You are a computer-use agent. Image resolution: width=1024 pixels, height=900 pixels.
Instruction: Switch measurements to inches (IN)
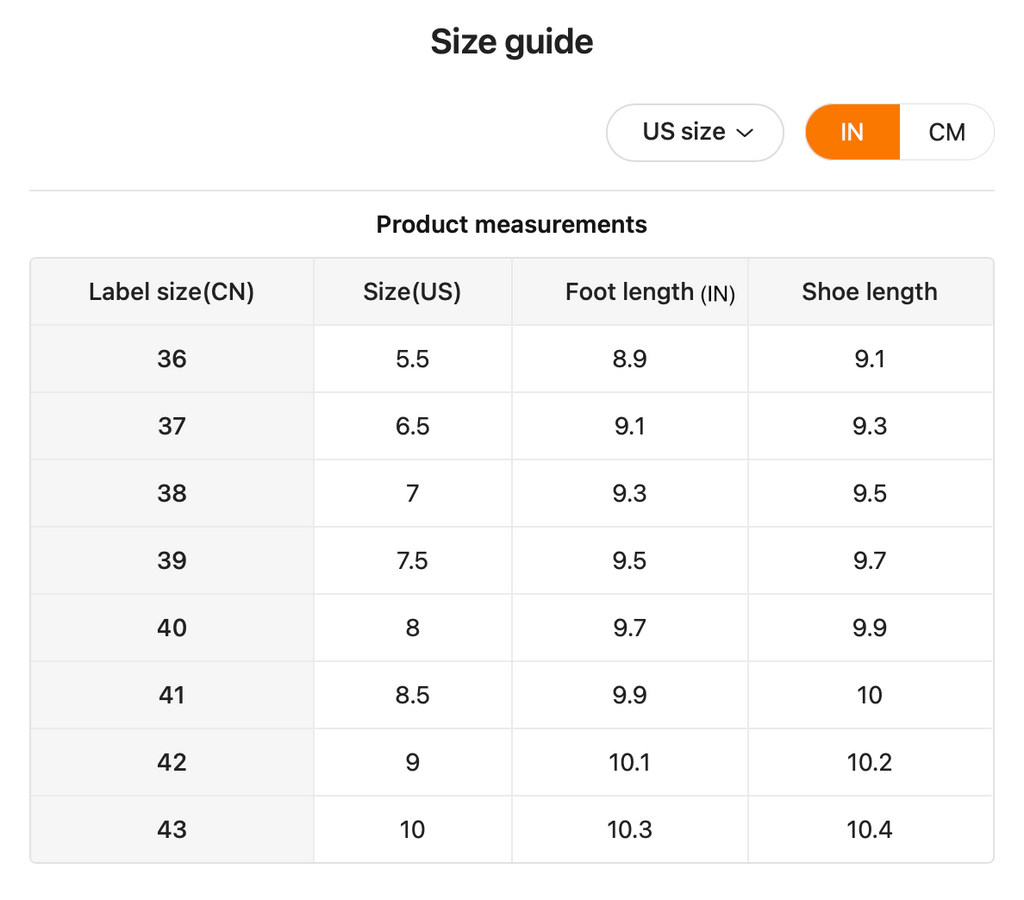pyautogui.click(x=852, y=132)
